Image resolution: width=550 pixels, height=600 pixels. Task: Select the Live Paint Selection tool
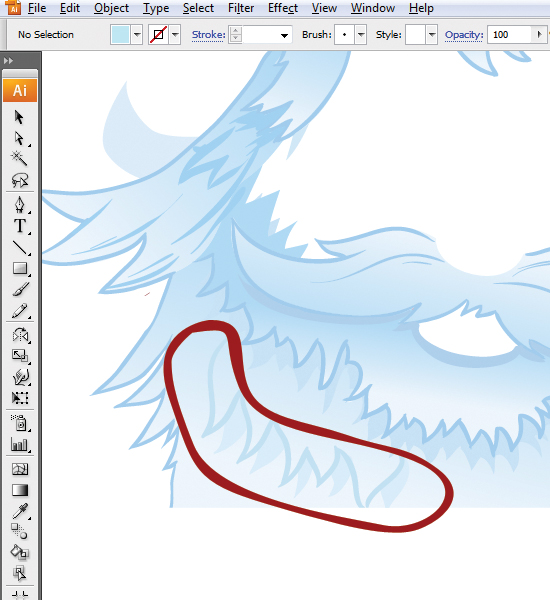click(x=19, y=574)
